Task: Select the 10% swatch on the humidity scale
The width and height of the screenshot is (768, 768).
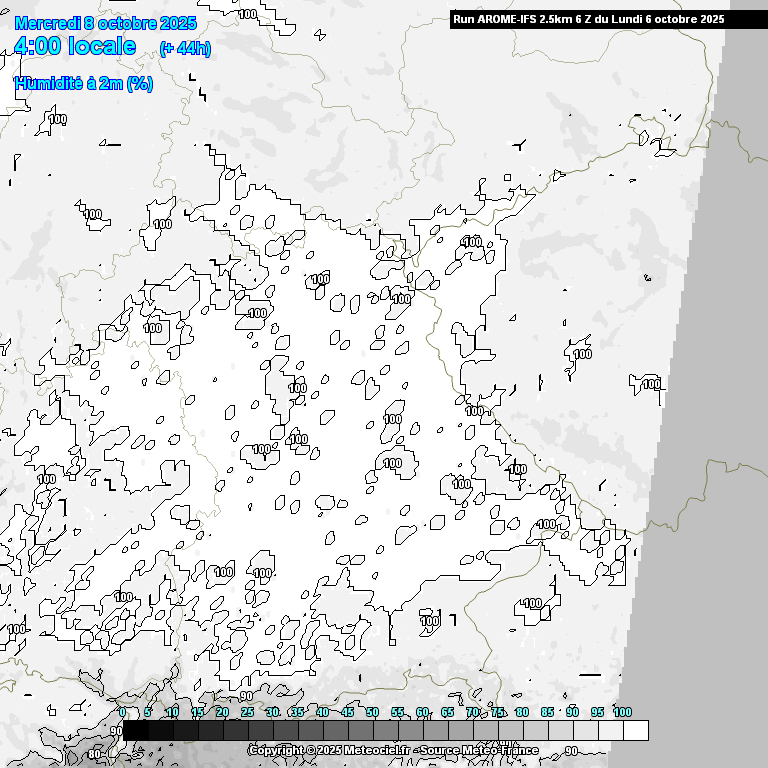Action: 185,731
